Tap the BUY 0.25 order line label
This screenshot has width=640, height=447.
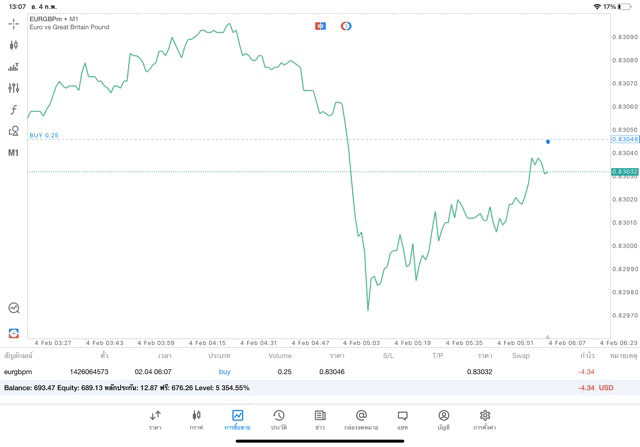click(44, 135)
